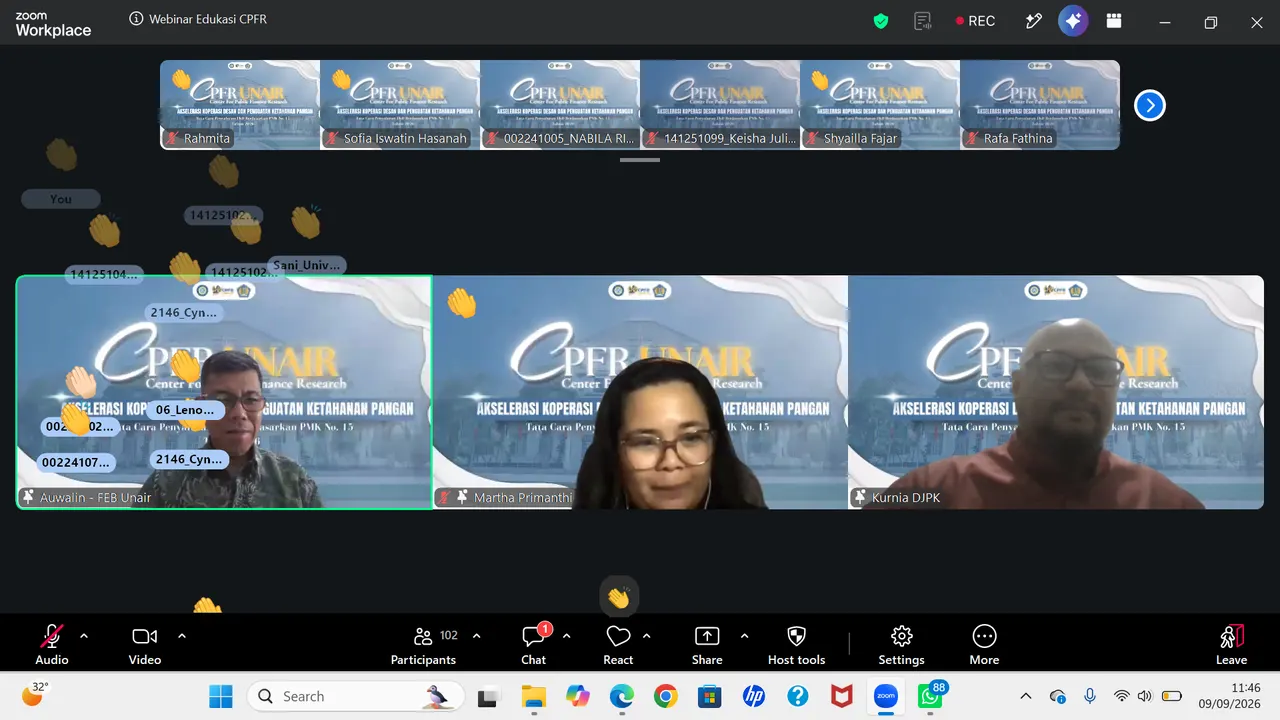Click the taskbar Search box

pyautogui.click(x=355, y=696)
